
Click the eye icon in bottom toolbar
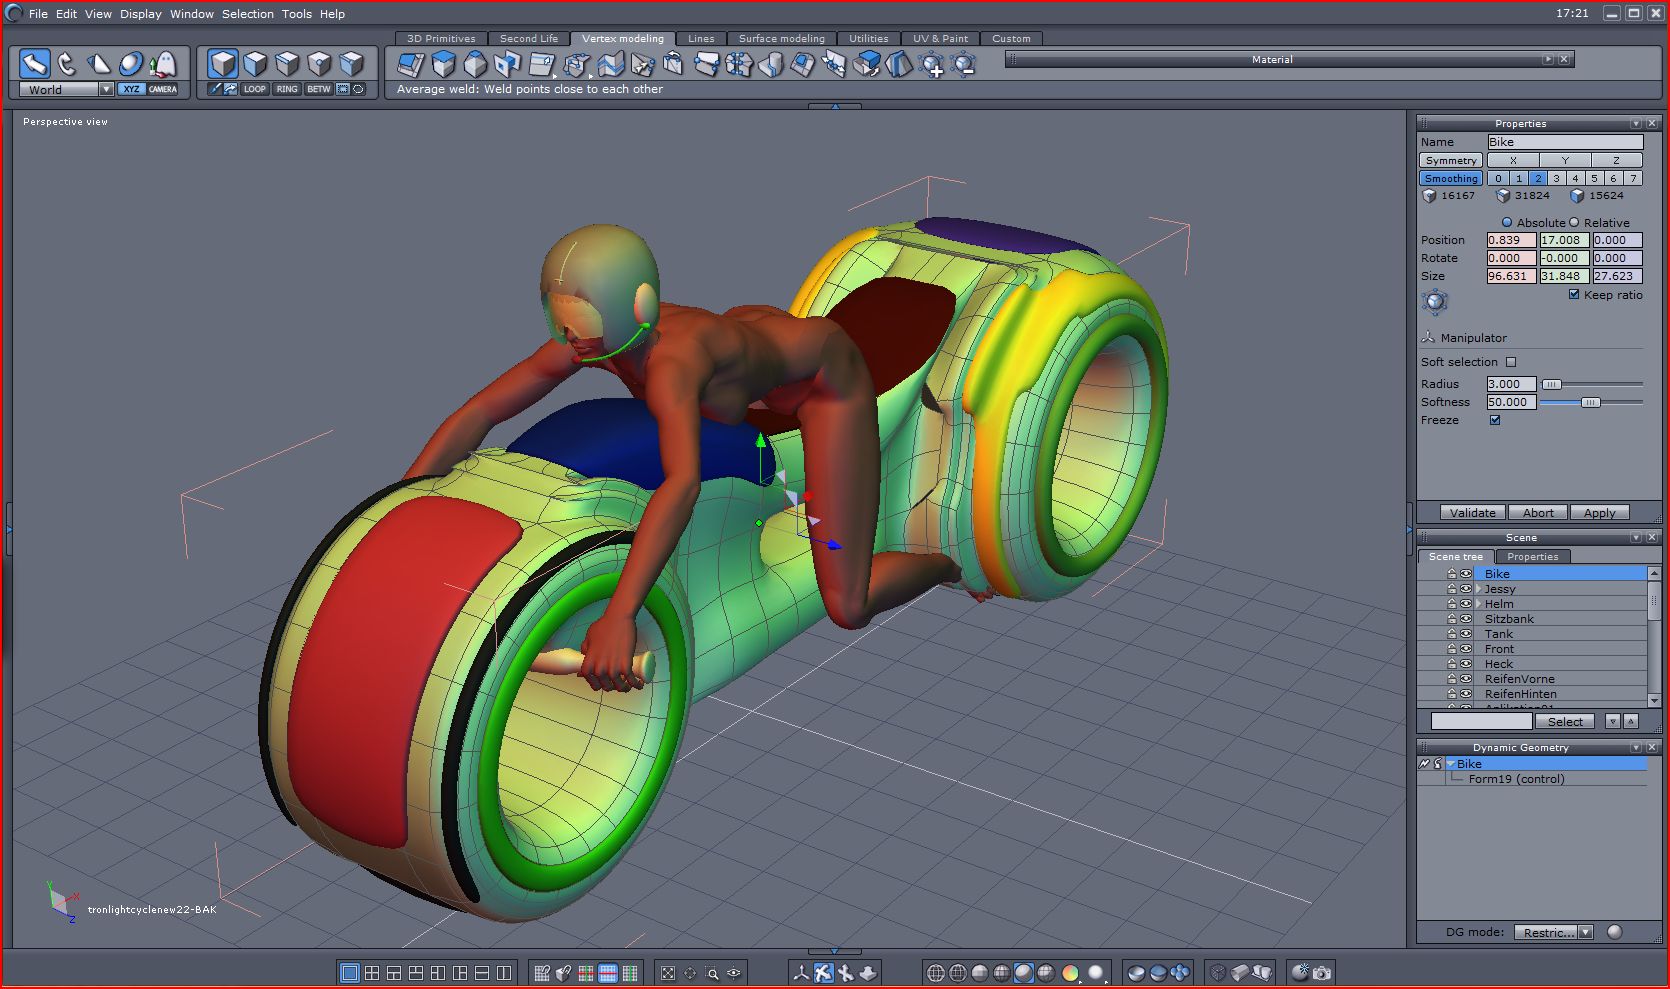click(734, 972)
